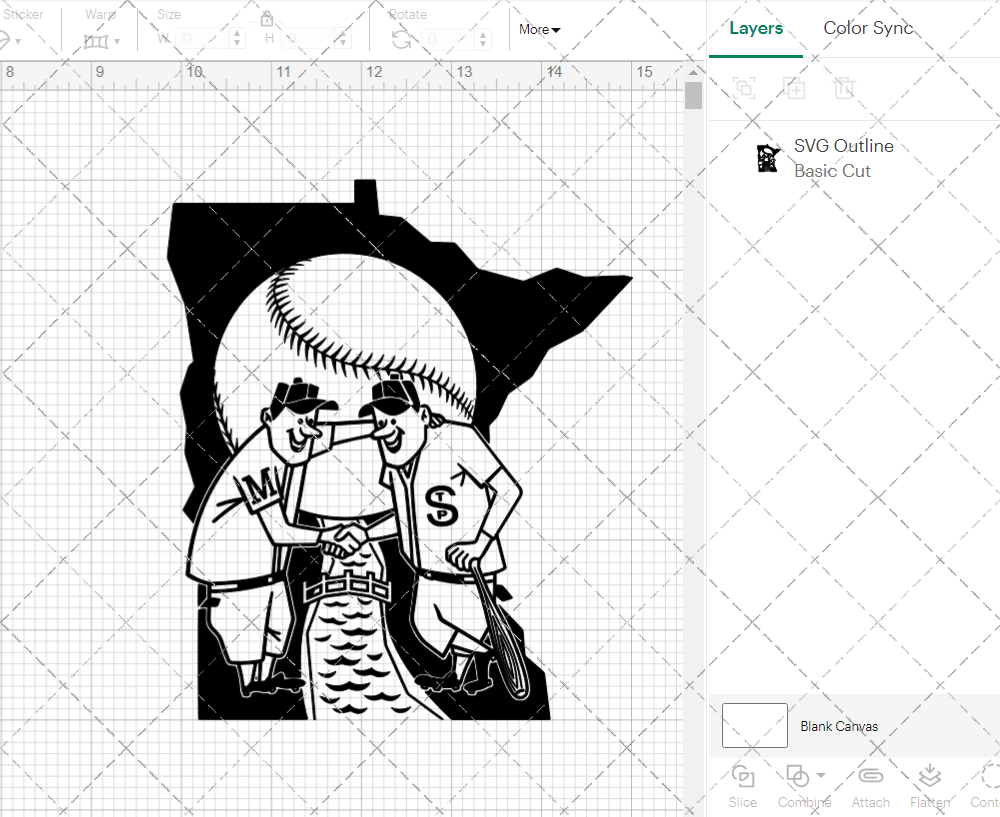Click the Slice tool icon
1000x817 pixels.
click(742, 776)
